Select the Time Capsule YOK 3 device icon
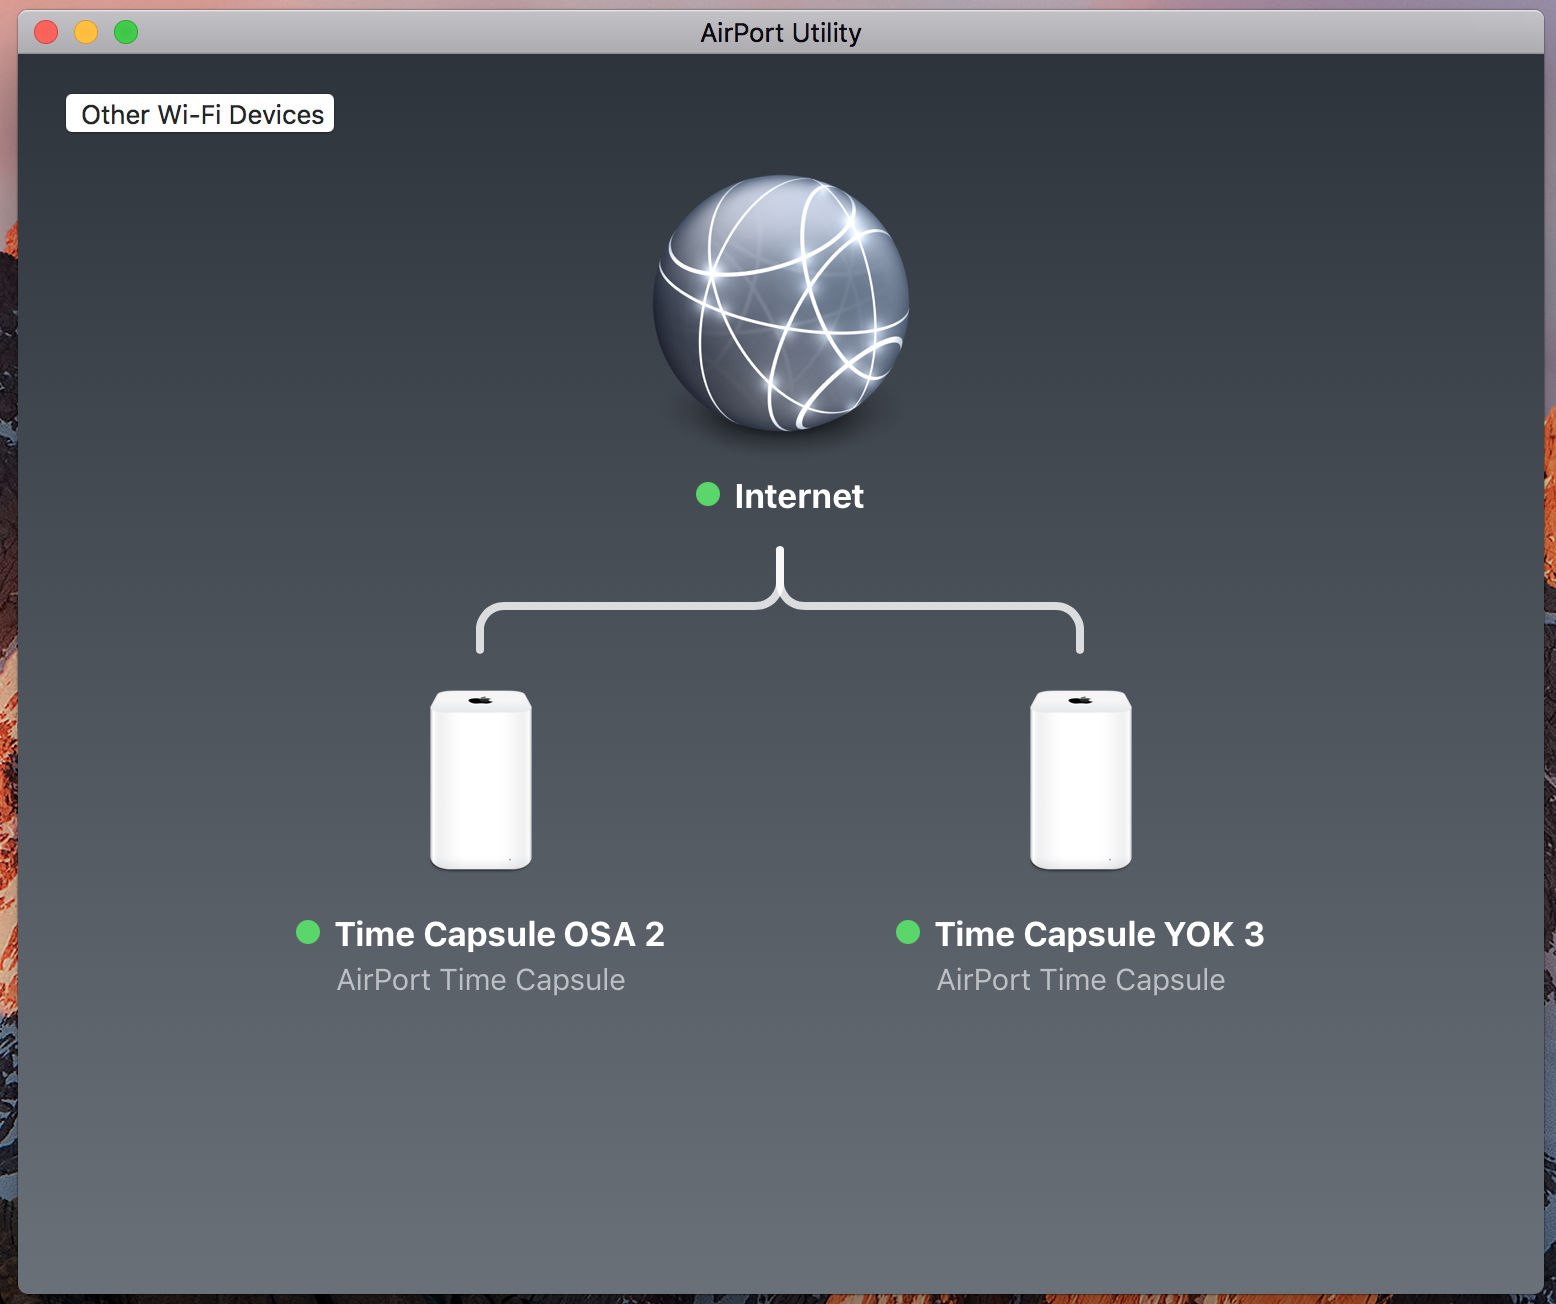1556x1304 pixels. tap(1081, 780)
